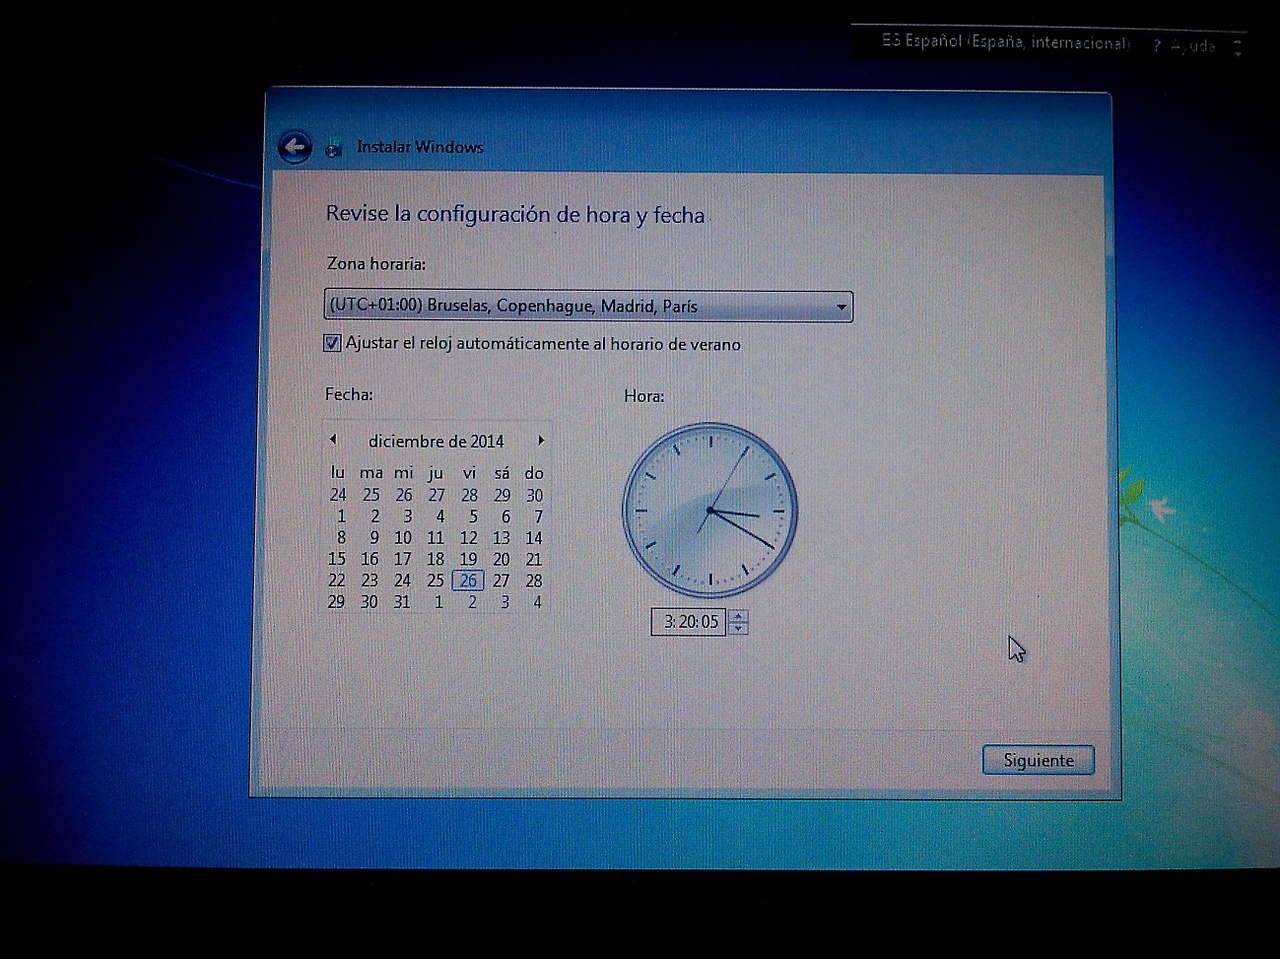
Task: Increase time with the up spinner arrow
Action: [738, 616]
